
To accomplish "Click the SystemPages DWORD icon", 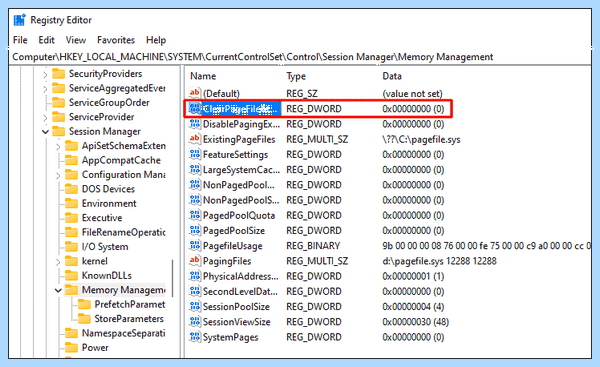I will pyautogui.click(x=194, y=337).
